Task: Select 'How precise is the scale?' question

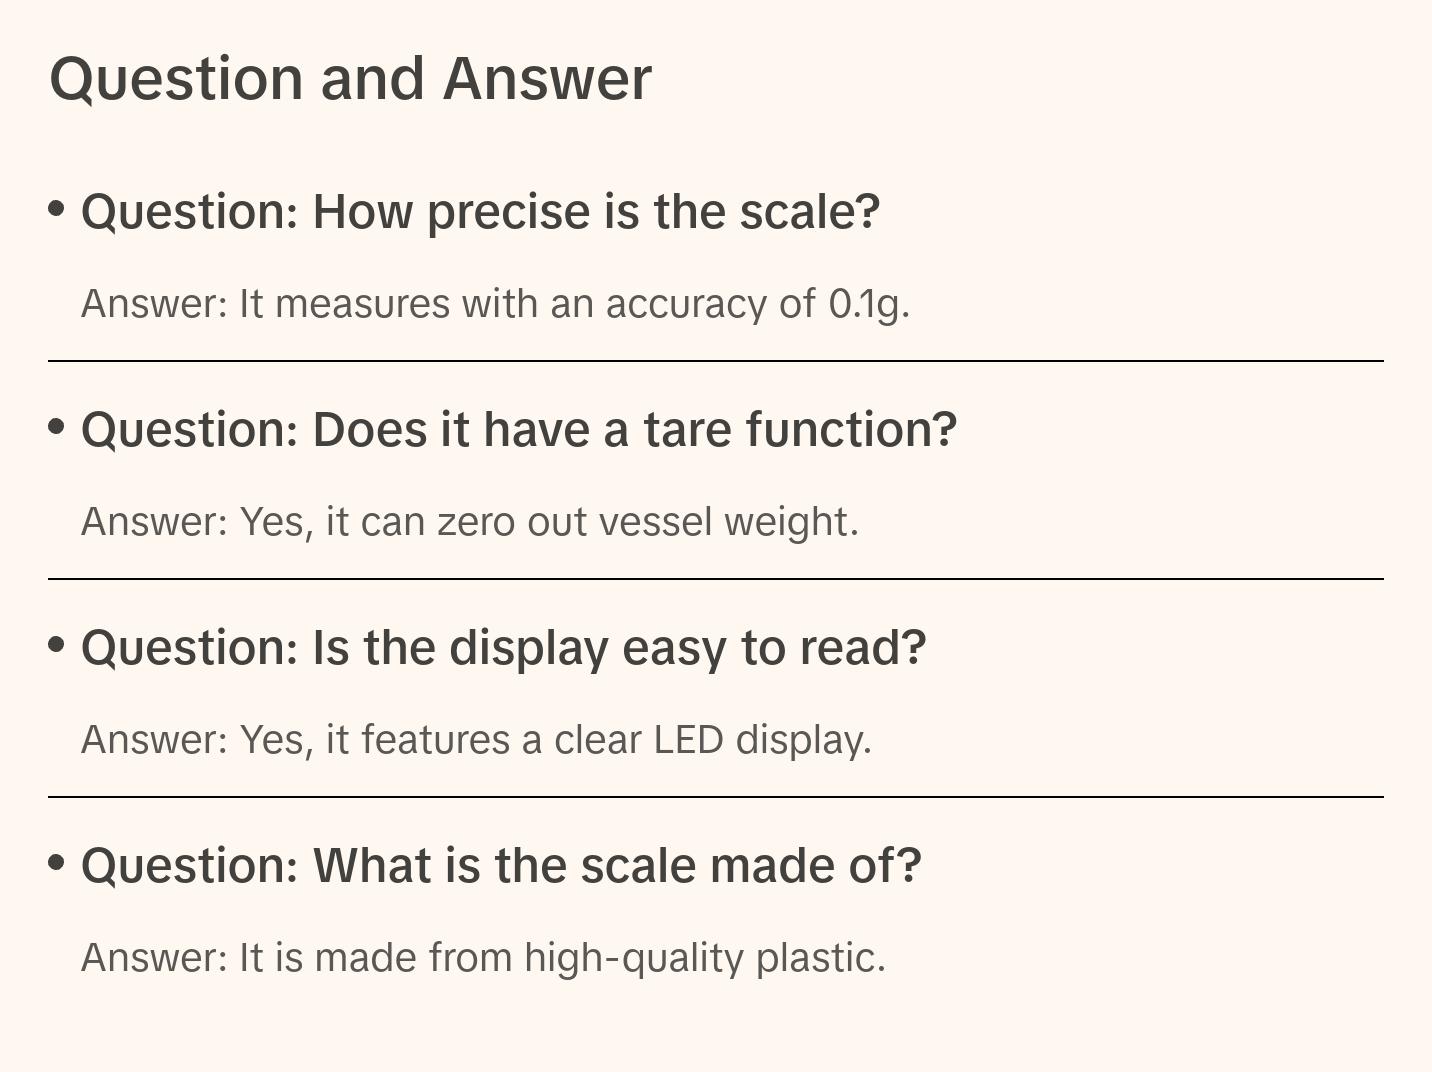Action: click(x=480, y=212)
